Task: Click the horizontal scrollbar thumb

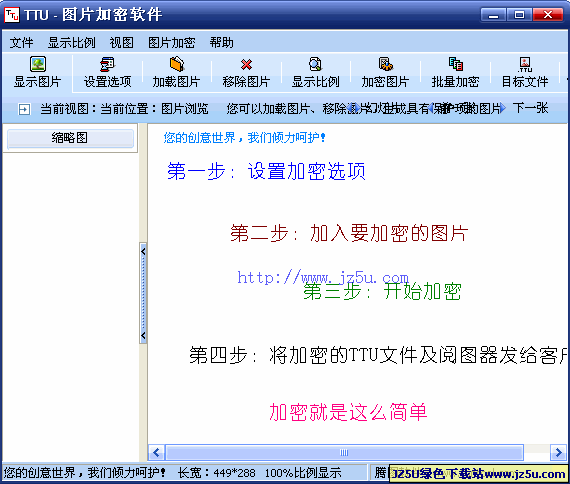Action: (344, 452)
